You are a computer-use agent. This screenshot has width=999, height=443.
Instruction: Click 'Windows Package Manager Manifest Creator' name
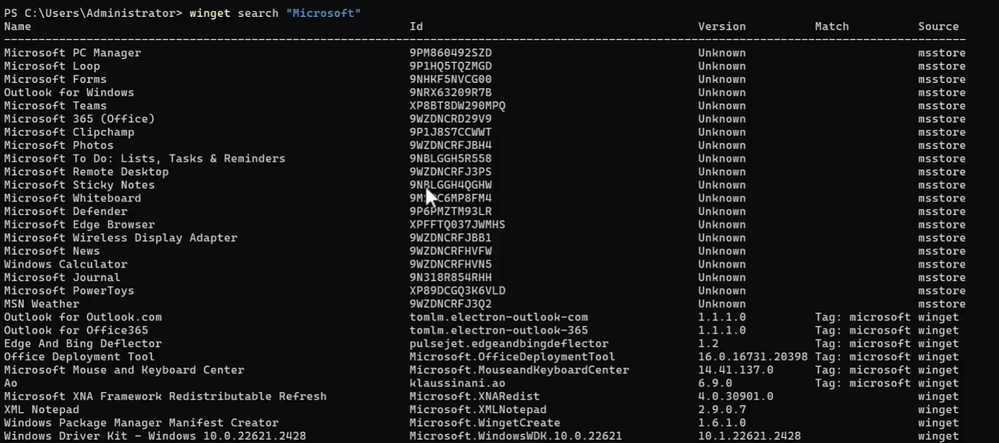coord(141,423)
